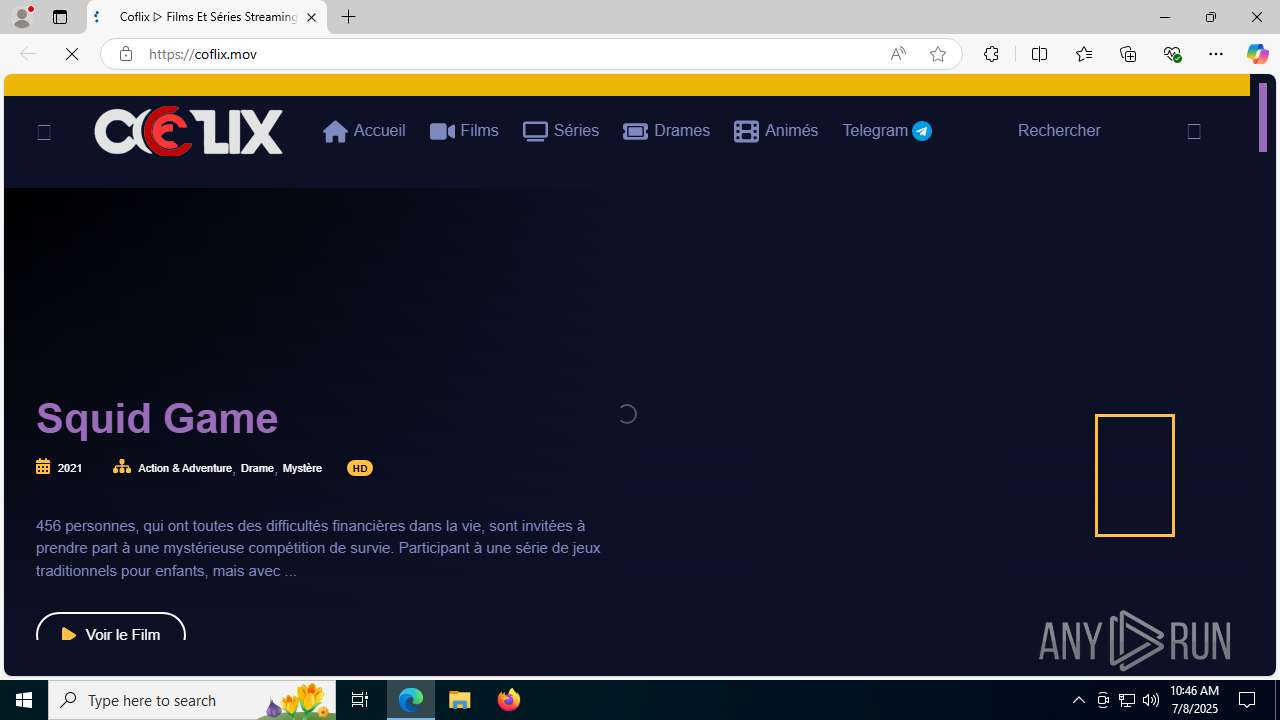Open the Drames section
Image resolution: width=1280 pixels, height=720 pixels.
tap(666, 131)
